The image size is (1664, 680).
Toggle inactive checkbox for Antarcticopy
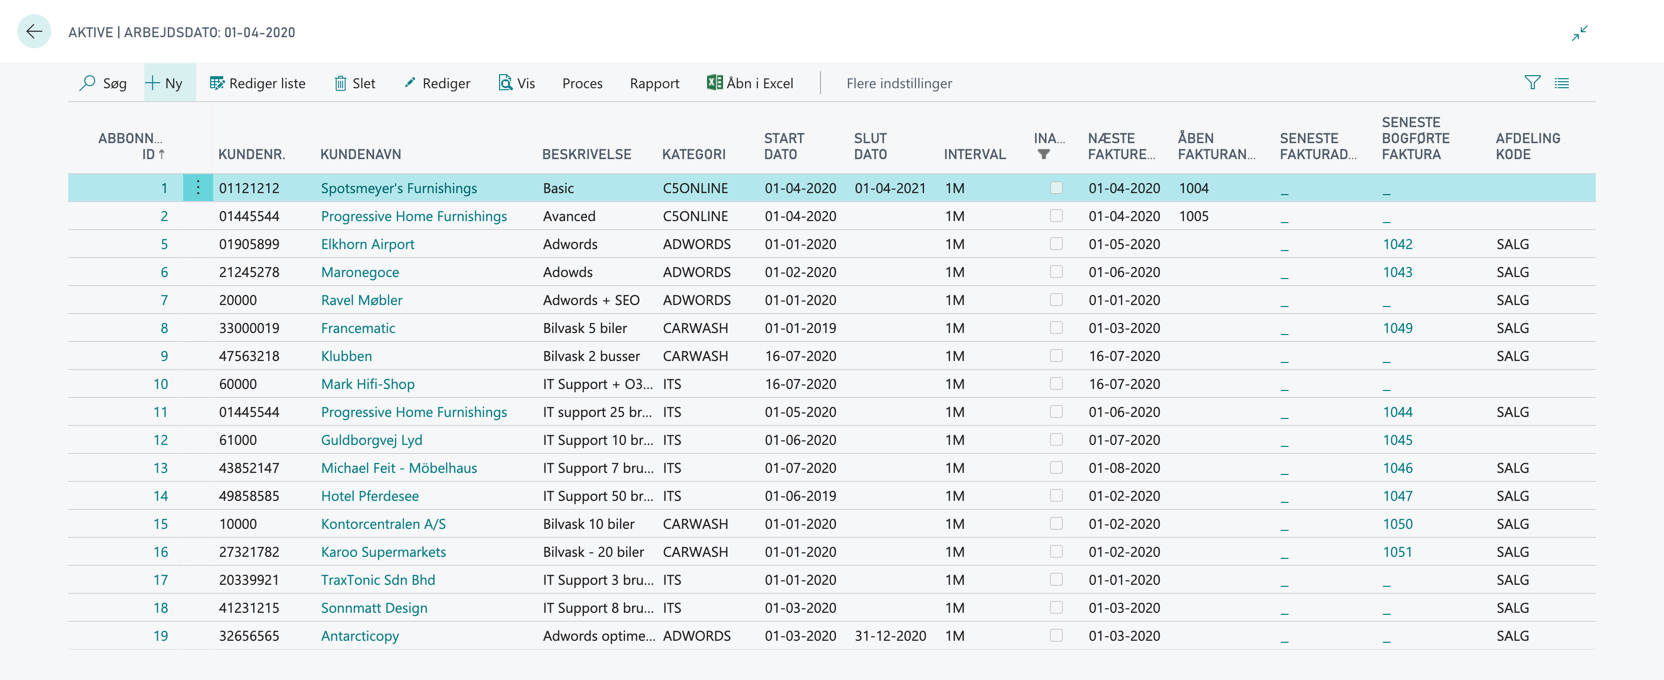click(x=1056, y=636)
